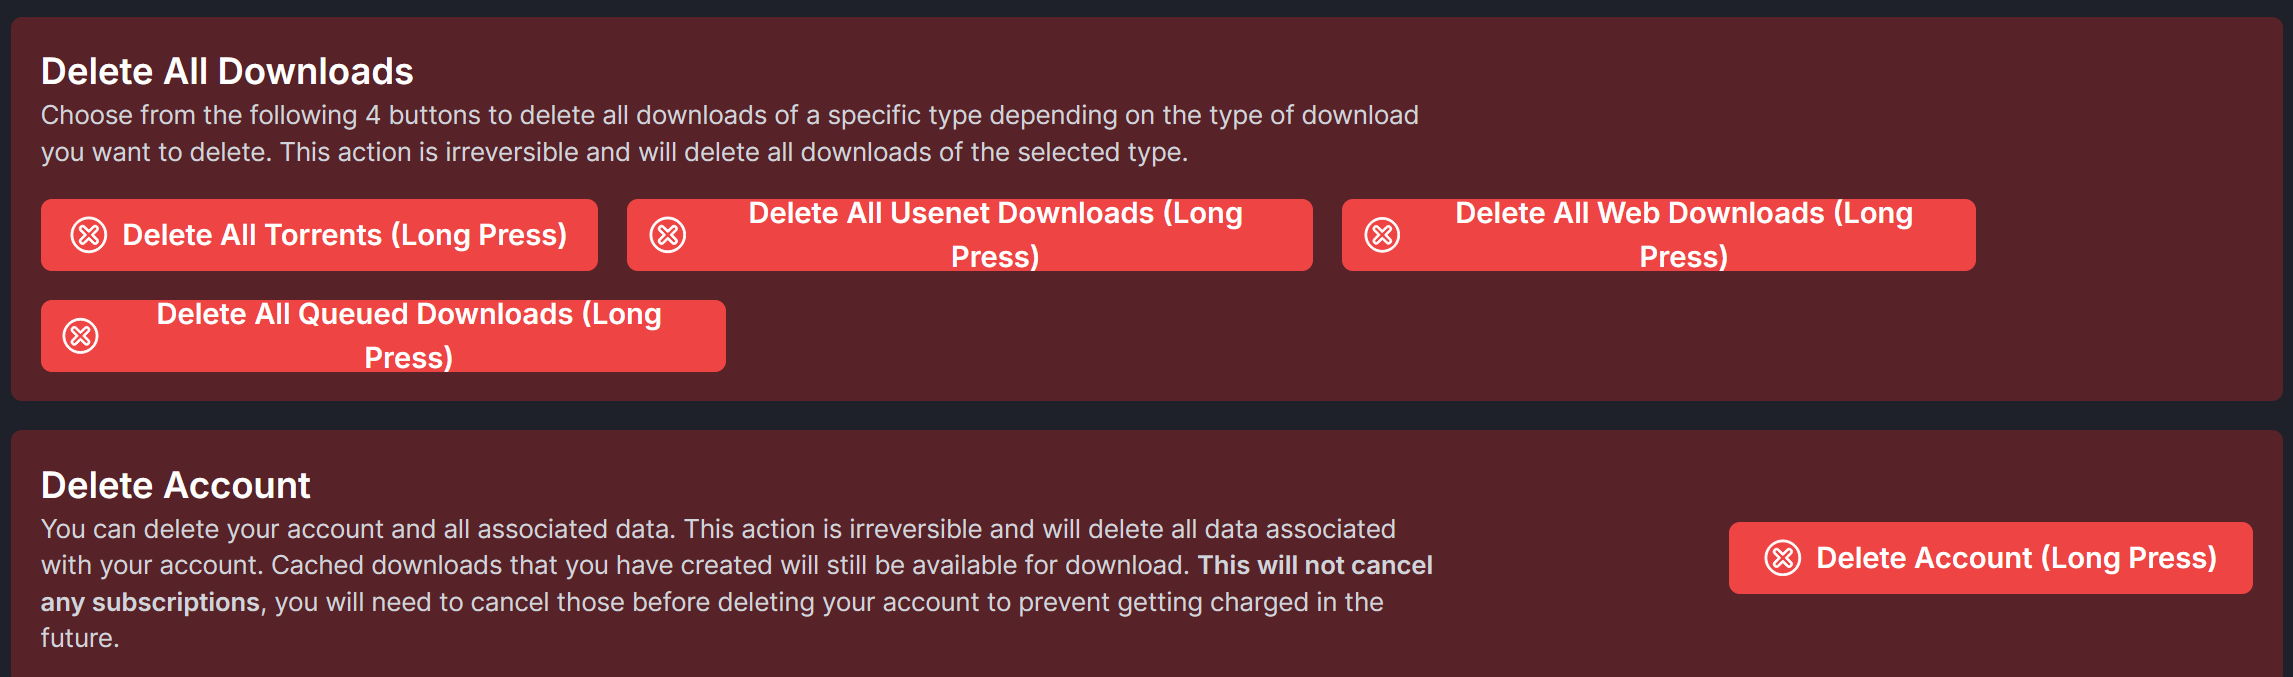The height and width of the screenshot is (677, 2293).
Task: Select the Delete All Torrents (Long Press) label
Action: coord(345,235)
